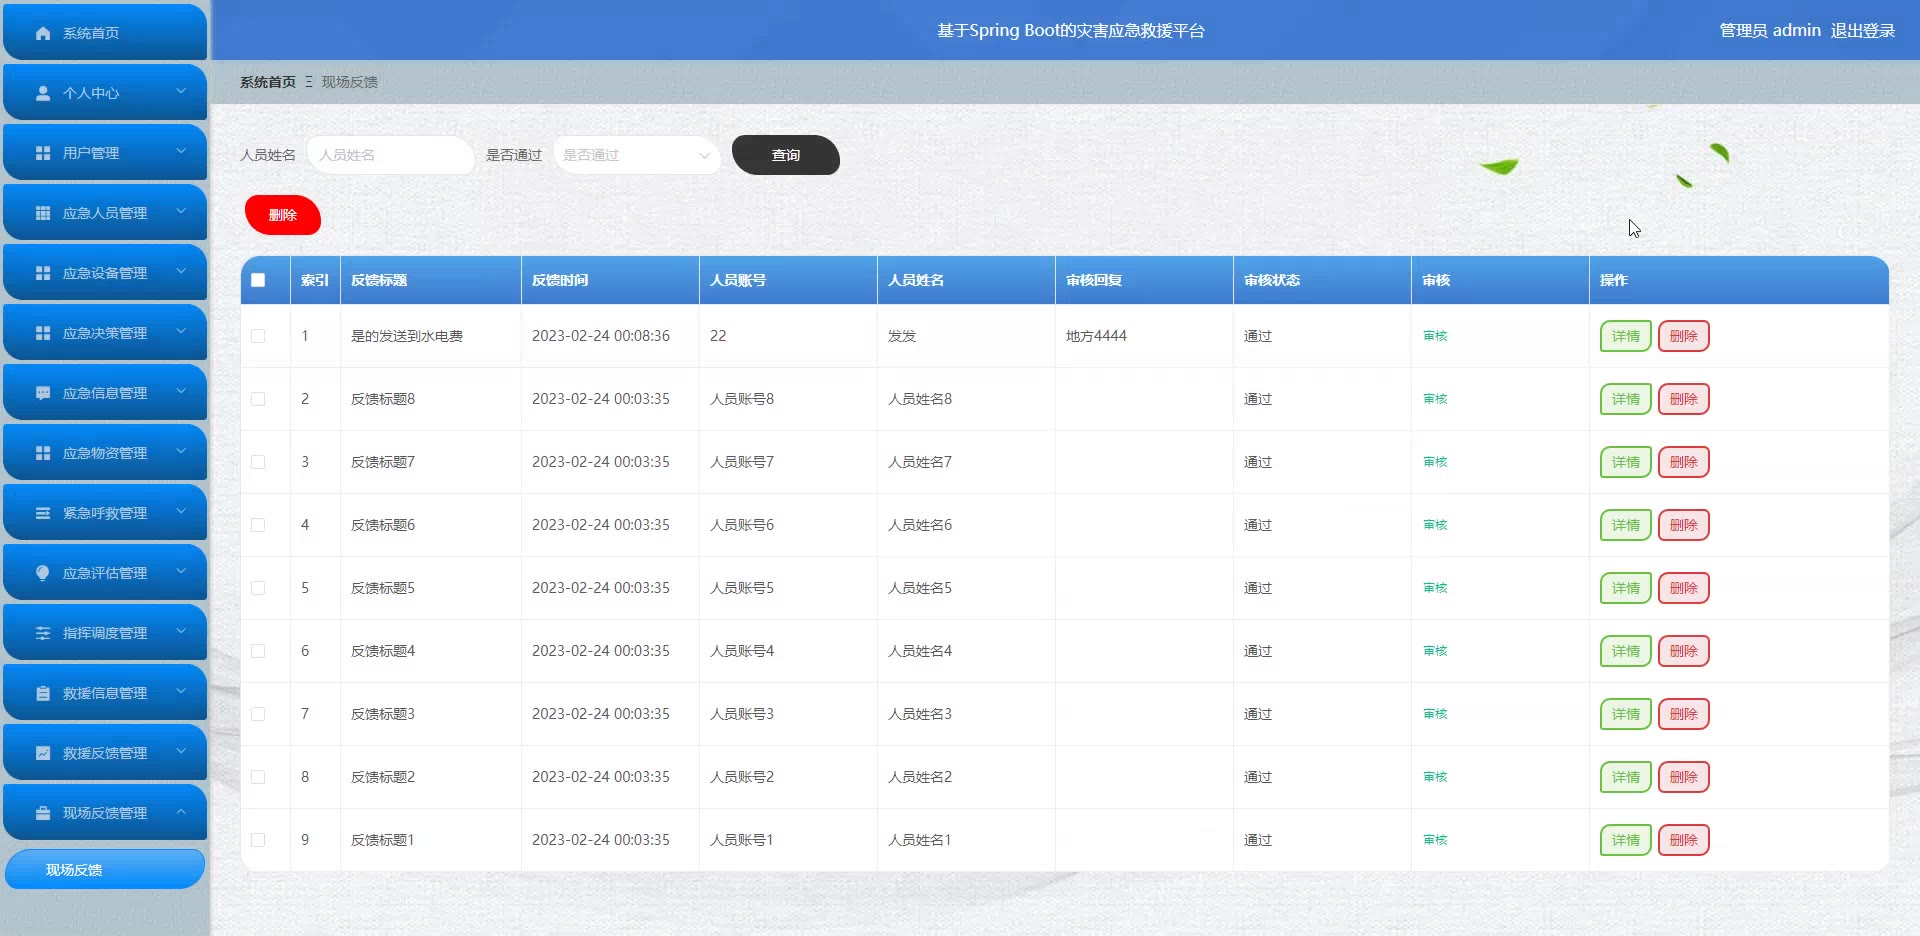Screen dimensions: 1920x936
Task: Expand 用户管理 menu chevron
Action: click(181, 151)
